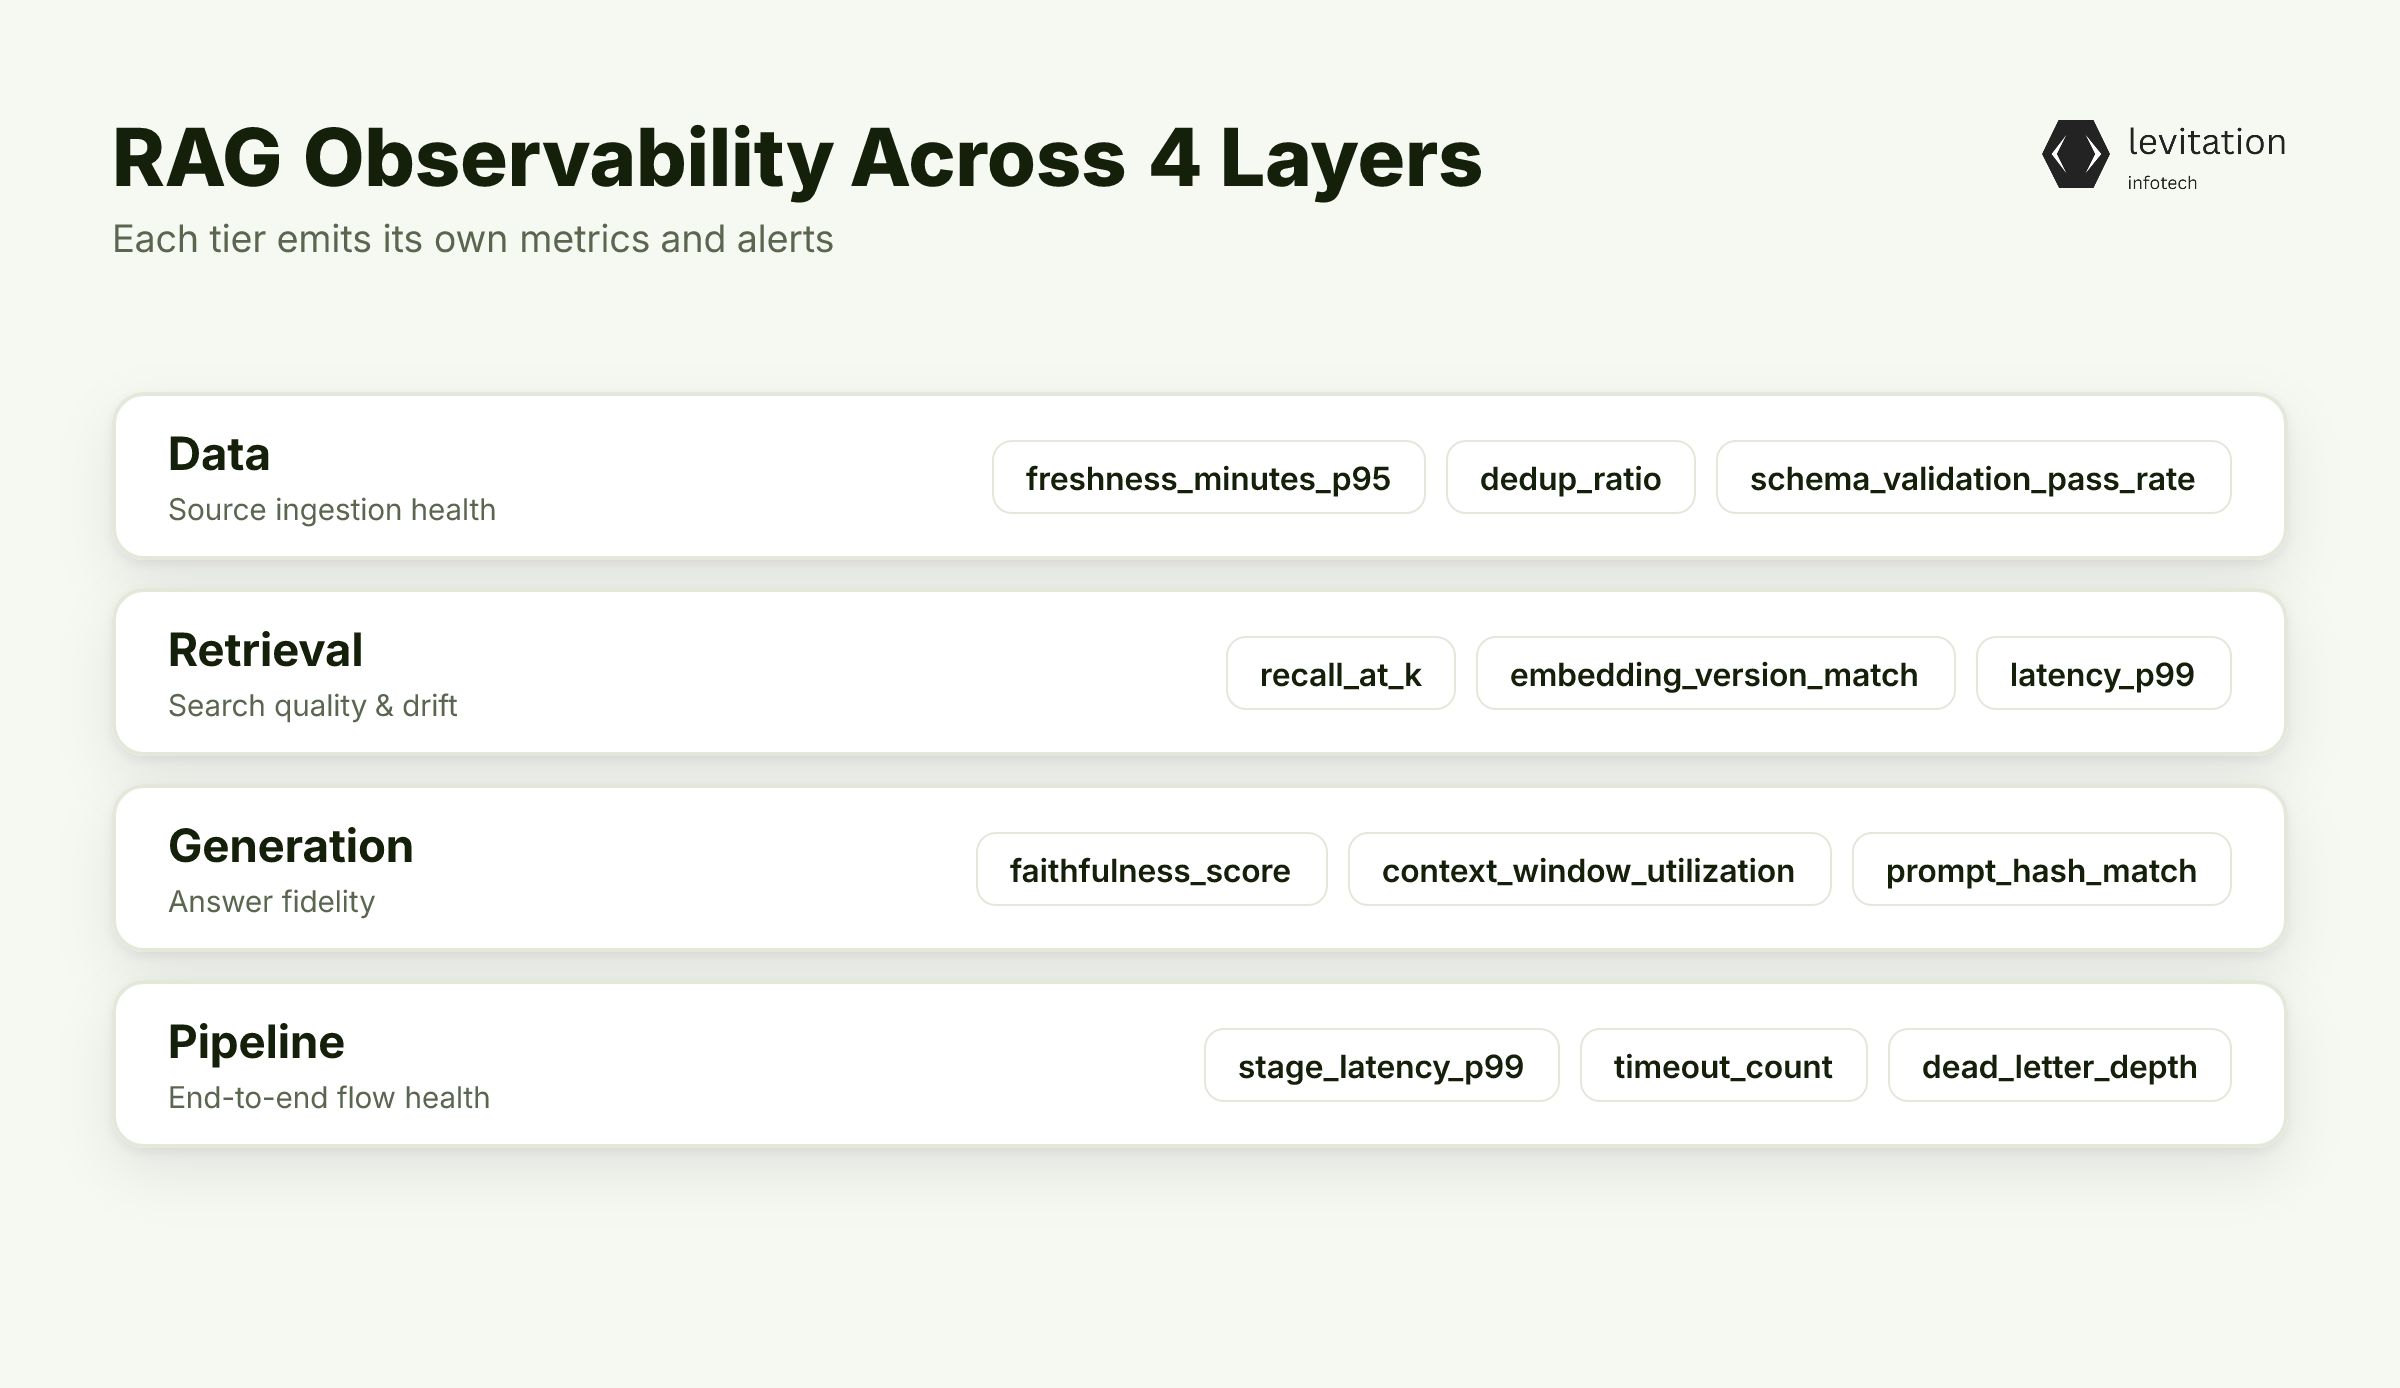This screenshot has width=2400, height=1388.
Task: Click the 'Pipeline' layer heading
Action: point(256,1042)
